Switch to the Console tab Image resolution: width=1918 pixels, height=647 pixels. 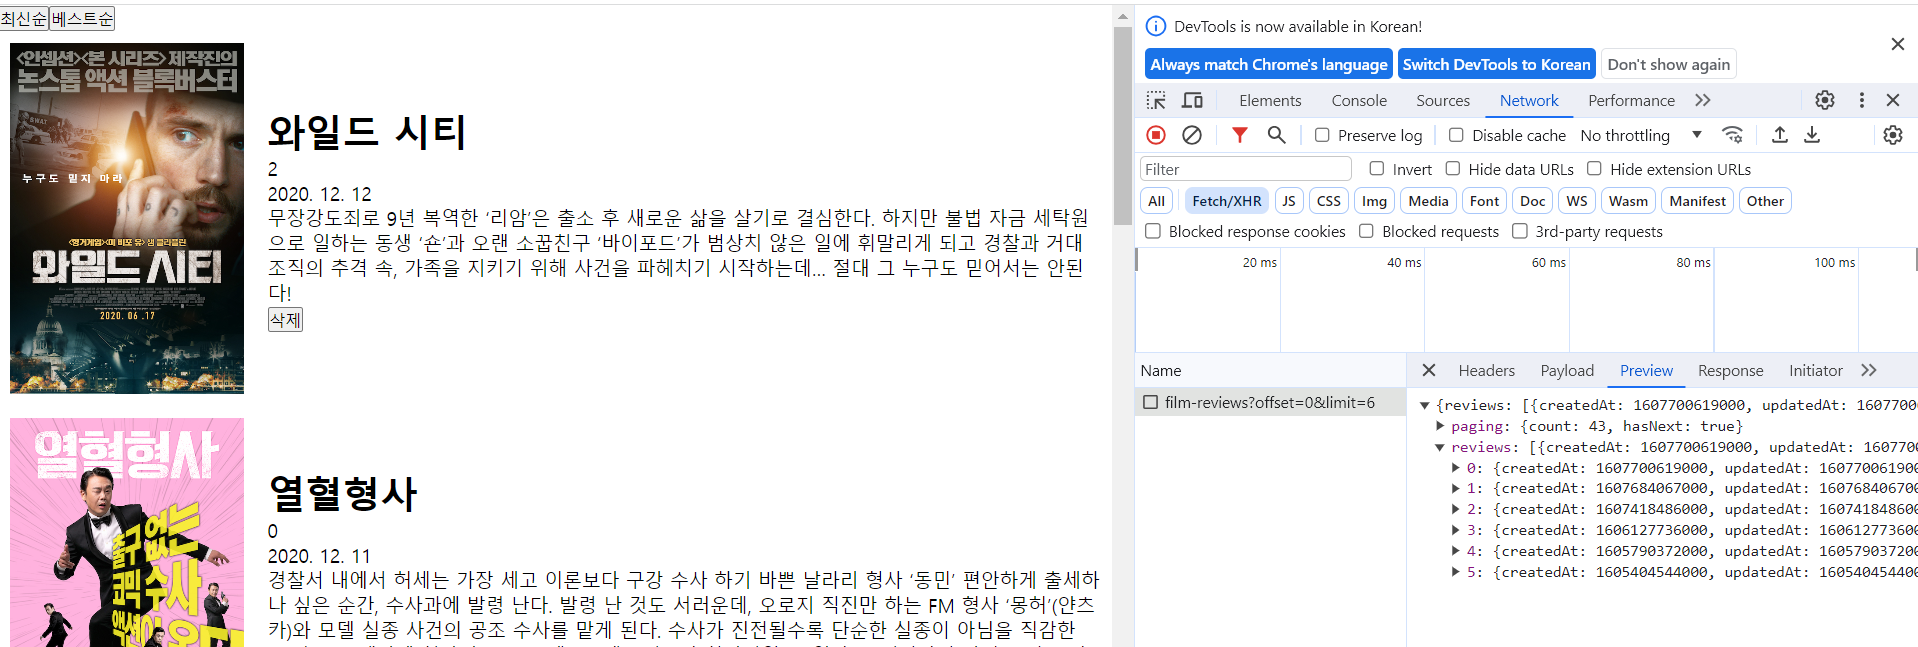(1359, 100)
